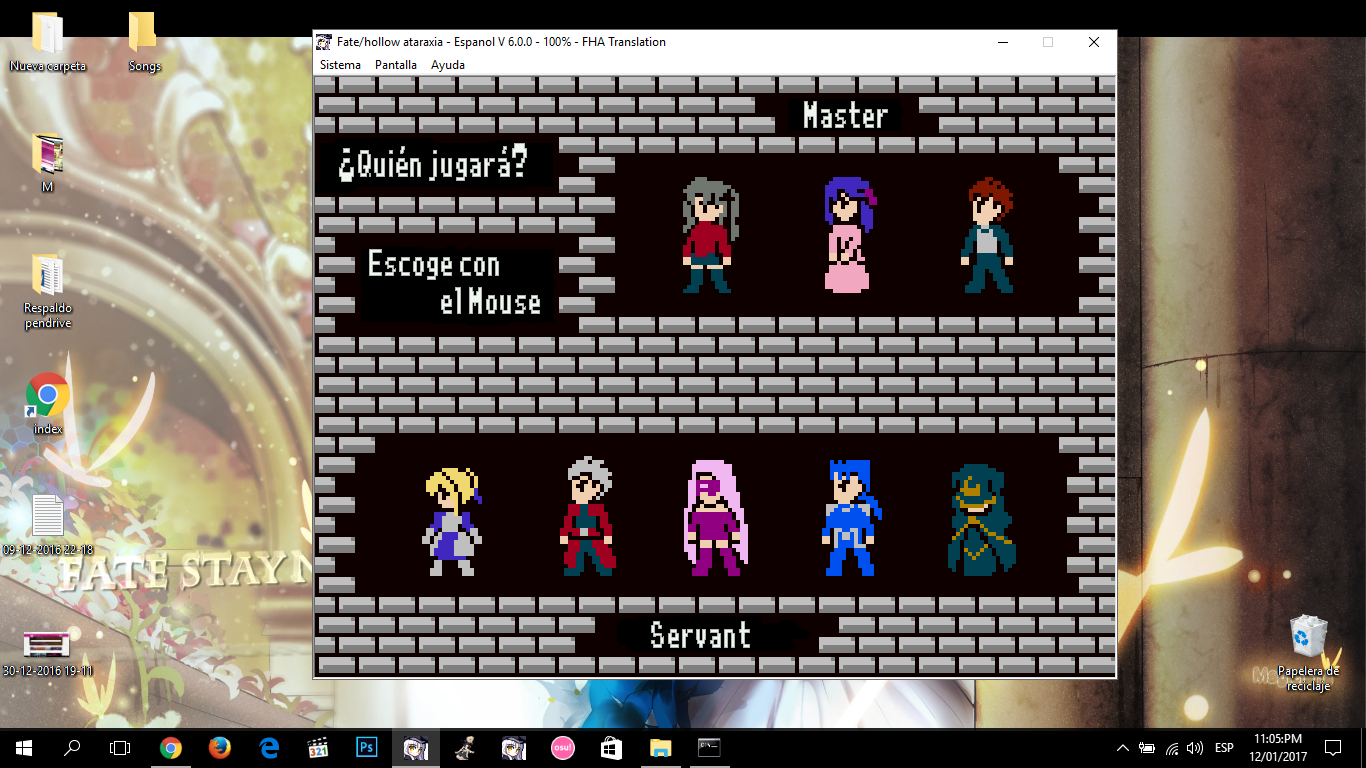Pick the pink-haired masked Servant
1366x768 pixels.
click(716, 517)
